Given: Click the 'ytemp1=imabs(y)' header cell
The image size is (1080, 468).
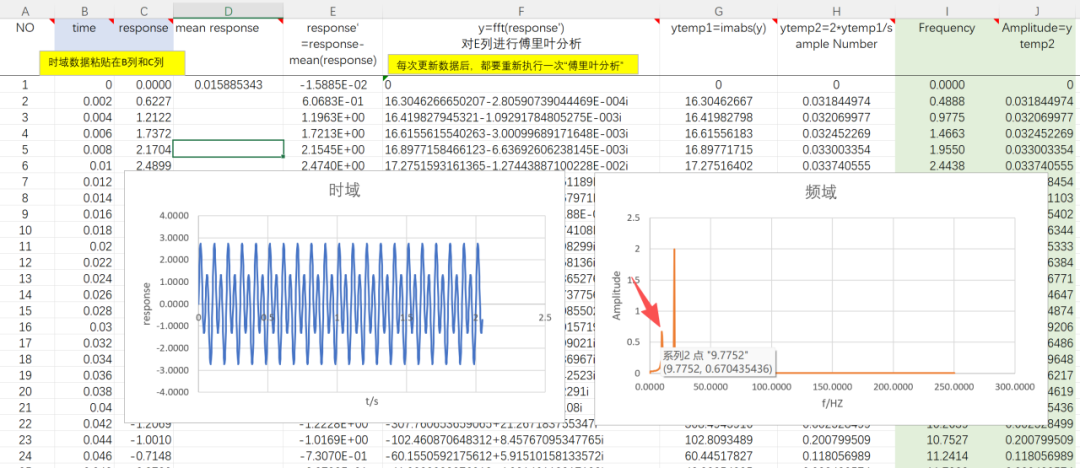Looking at the screenshot, I should (718, 48).
